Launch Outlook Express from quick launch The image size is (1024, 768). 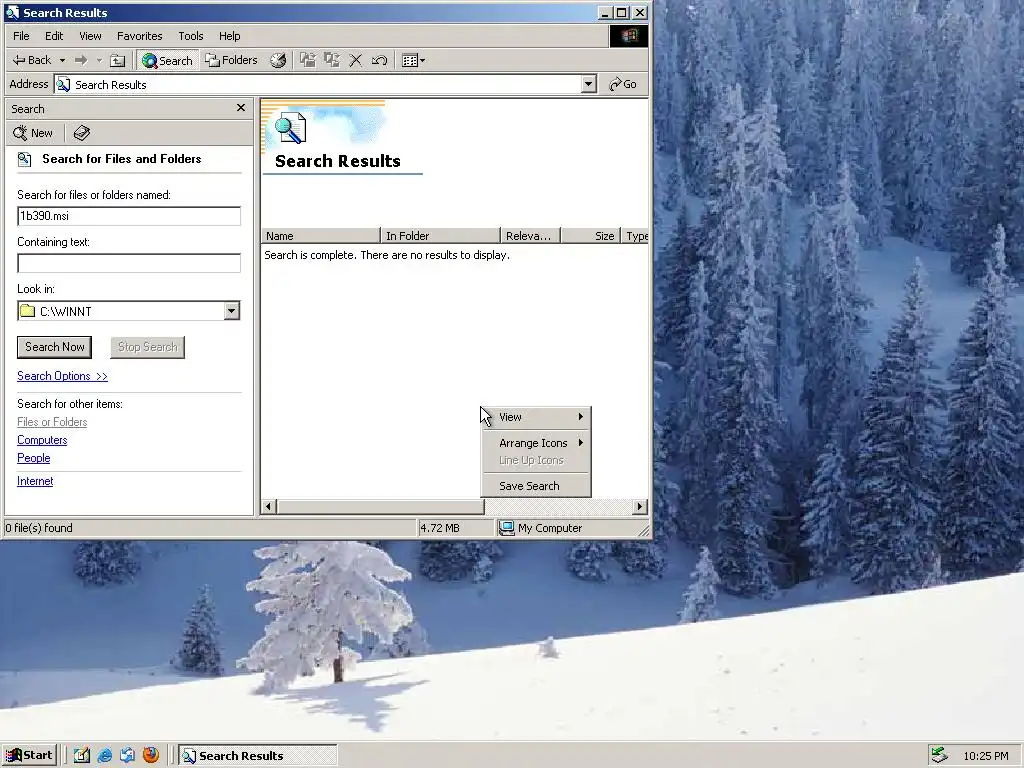tap(127, 756)
